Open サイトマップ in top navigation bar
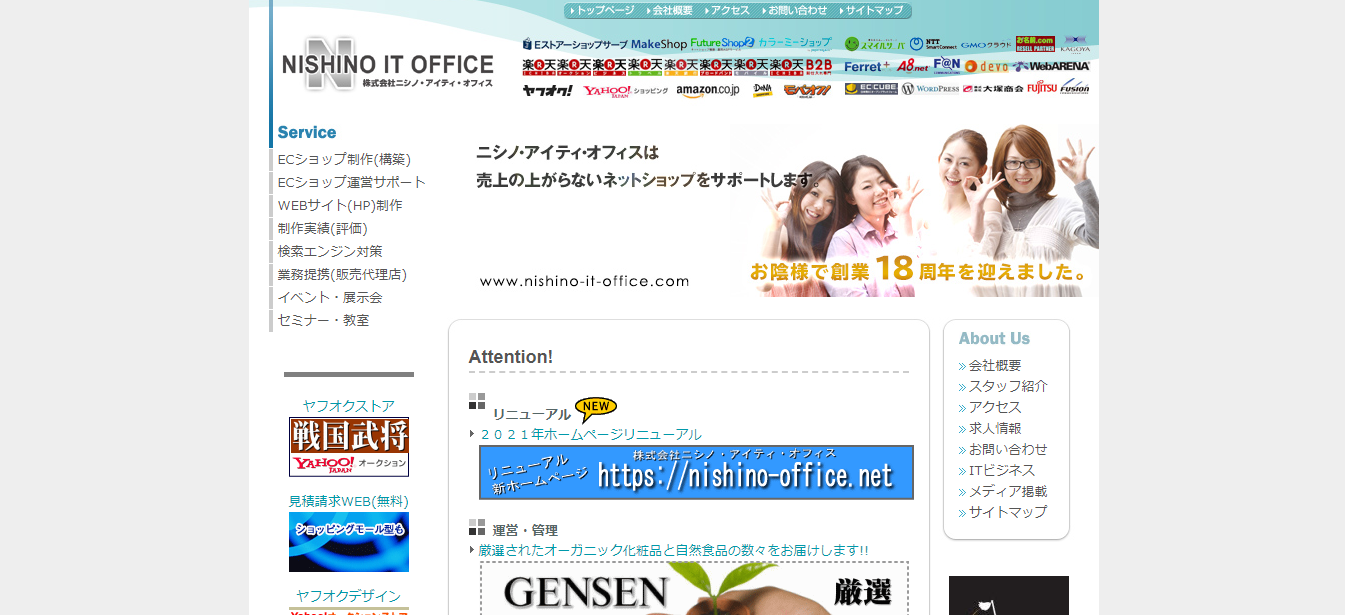Image resolution: width=1345 pixels, height=615 pixels. click(x=874, y=10)
